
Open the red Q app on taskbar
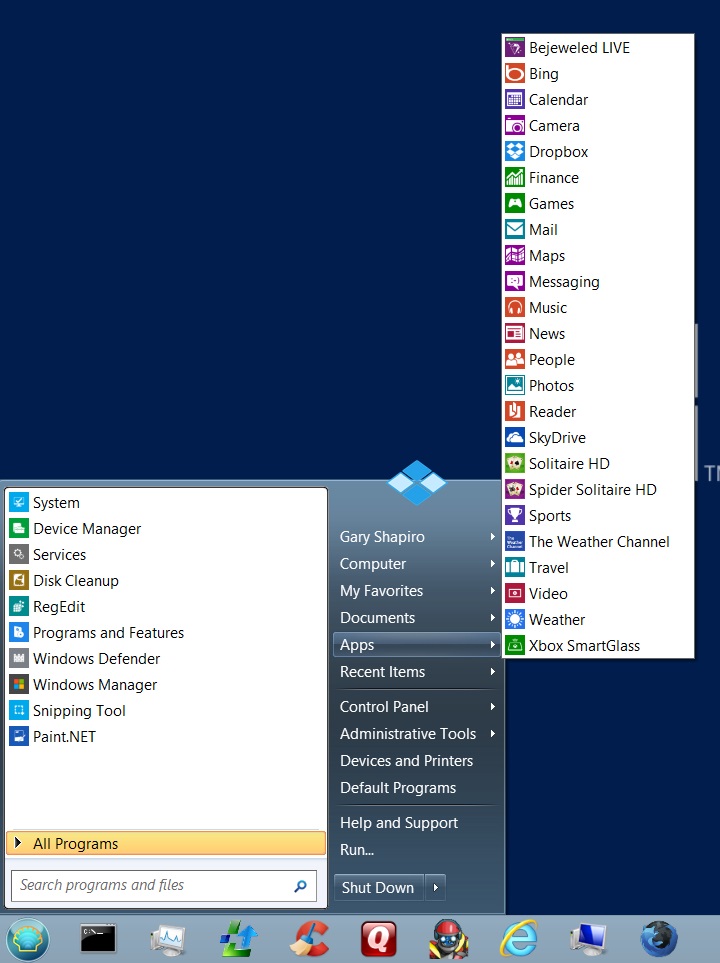(379, 939)
